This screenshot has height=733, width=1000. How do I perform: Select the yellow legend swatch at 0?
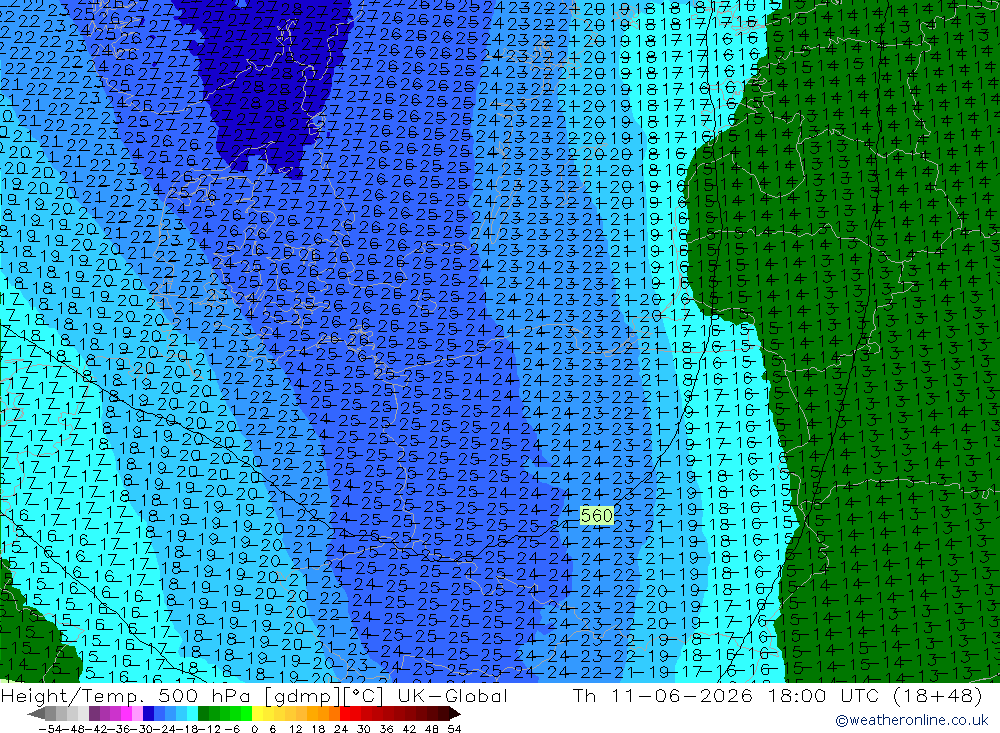pyautogui.click(x=258, y=714)
